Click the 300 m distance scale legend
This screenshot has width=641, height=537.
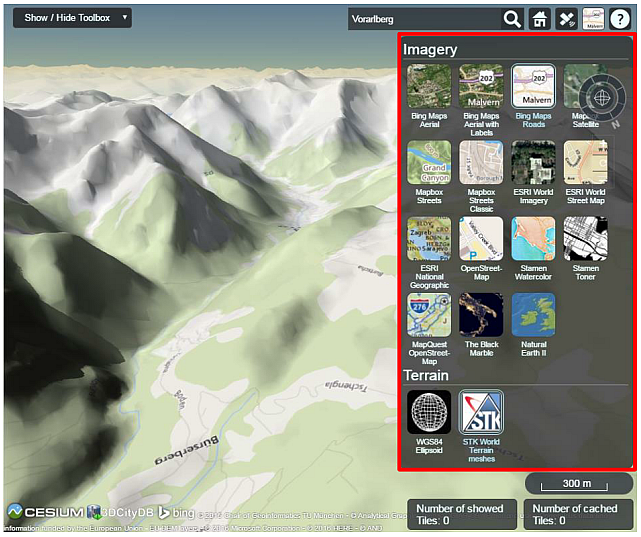pyautogui.click(x=579, y=484)
